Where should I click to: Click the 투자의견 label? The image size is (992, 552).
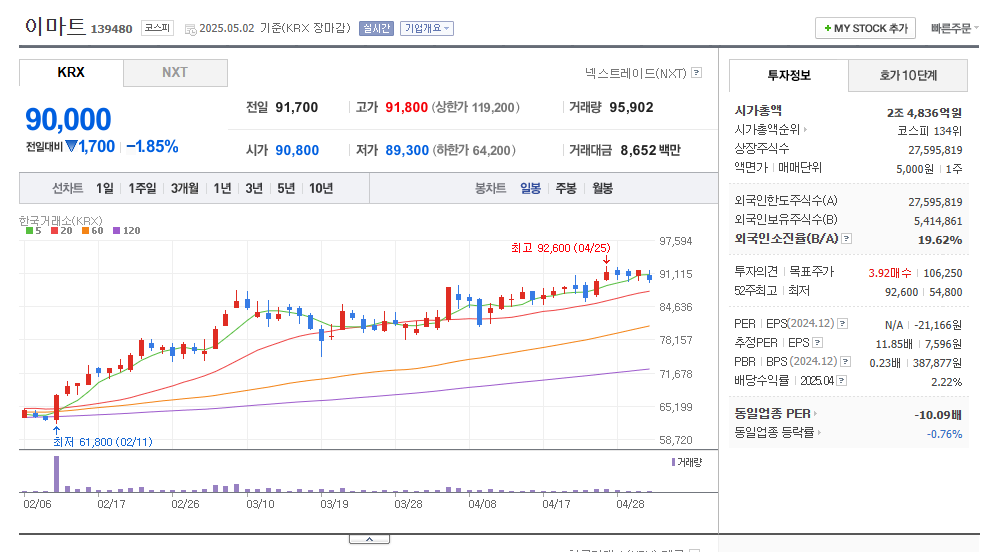(x=755, y=272)
